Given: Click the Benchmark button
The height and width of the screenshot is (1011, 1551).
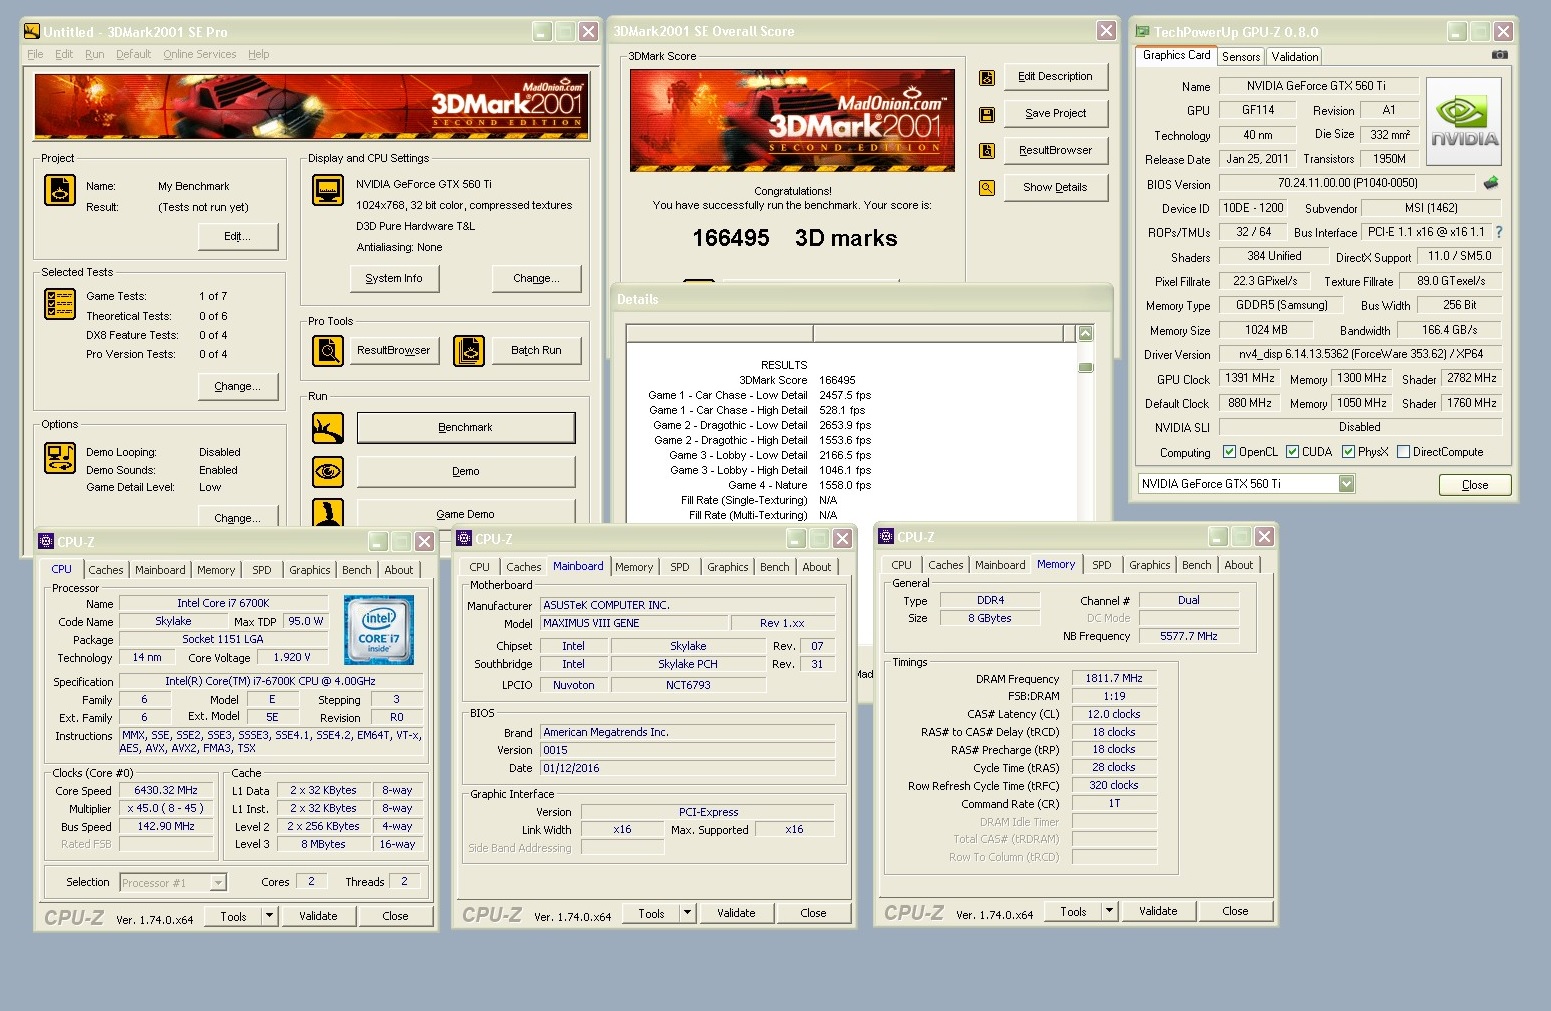Looking at the screenshot, I should (466, 428).
